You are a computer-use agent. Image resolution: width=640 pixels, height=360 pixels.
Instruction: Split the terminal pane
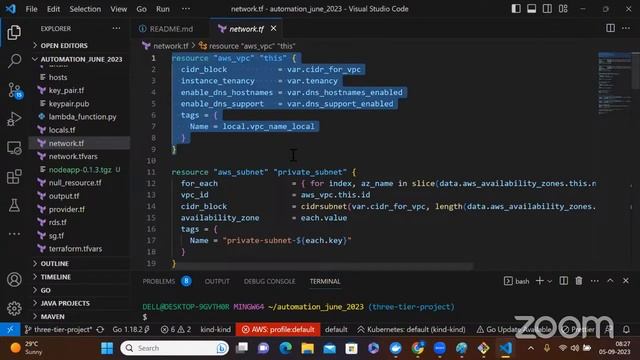pyautogui.click(x=564, y=281)
